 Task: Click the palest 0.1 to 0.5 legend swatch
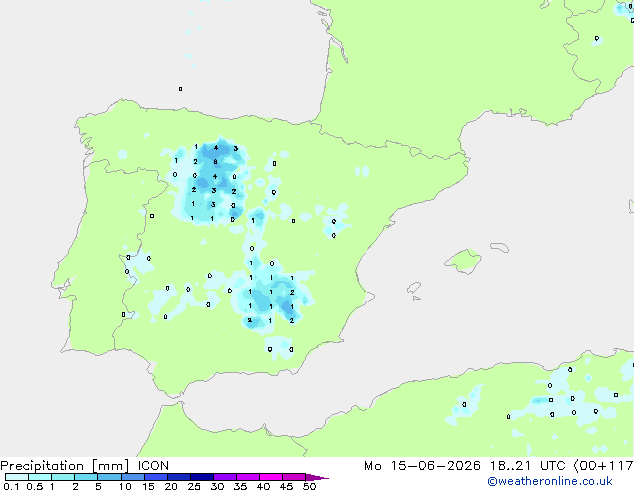pyautogui.click(x=17, y=477)
